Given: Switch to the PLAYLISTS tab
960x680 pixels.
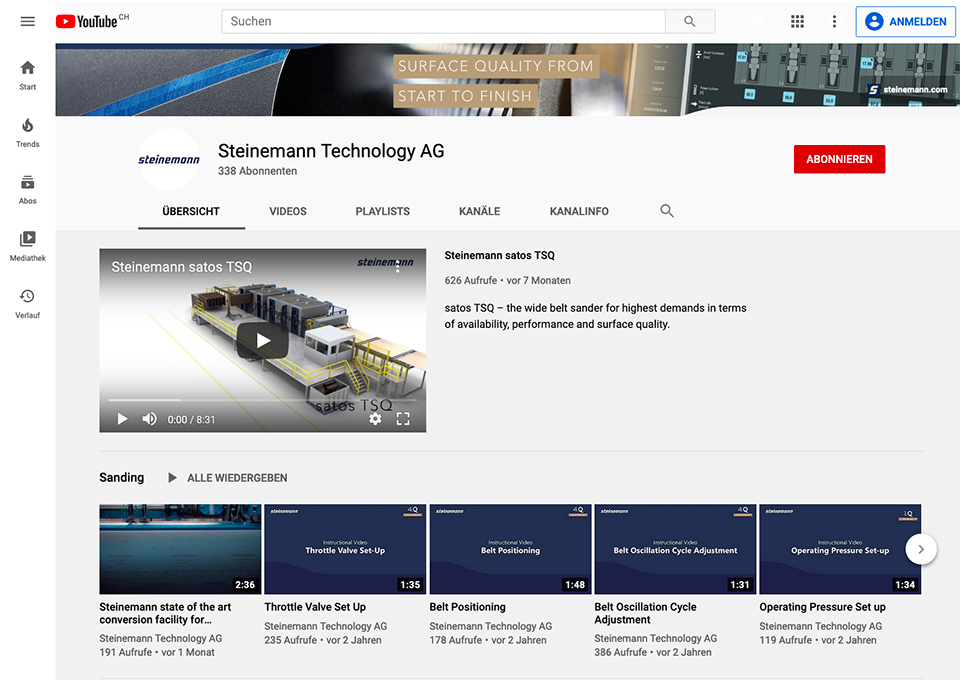Looking at the screenshot, I should (383, 211).
